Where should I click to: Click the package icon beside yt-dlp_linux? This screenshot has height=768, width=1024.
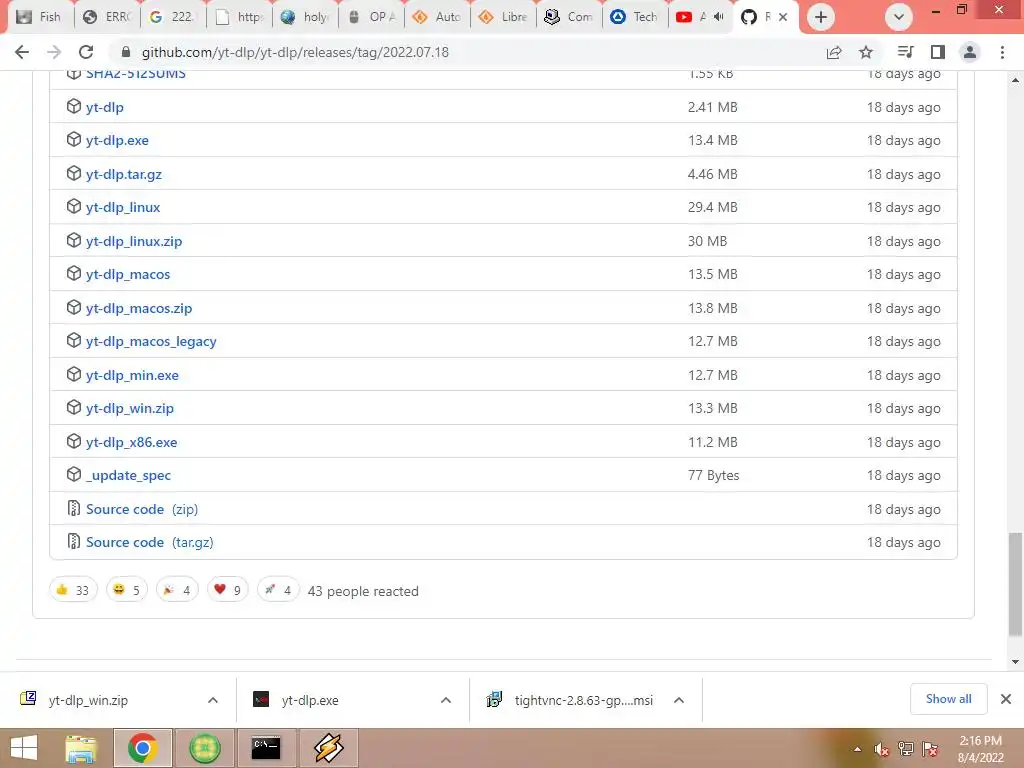(x=74, y=206)
